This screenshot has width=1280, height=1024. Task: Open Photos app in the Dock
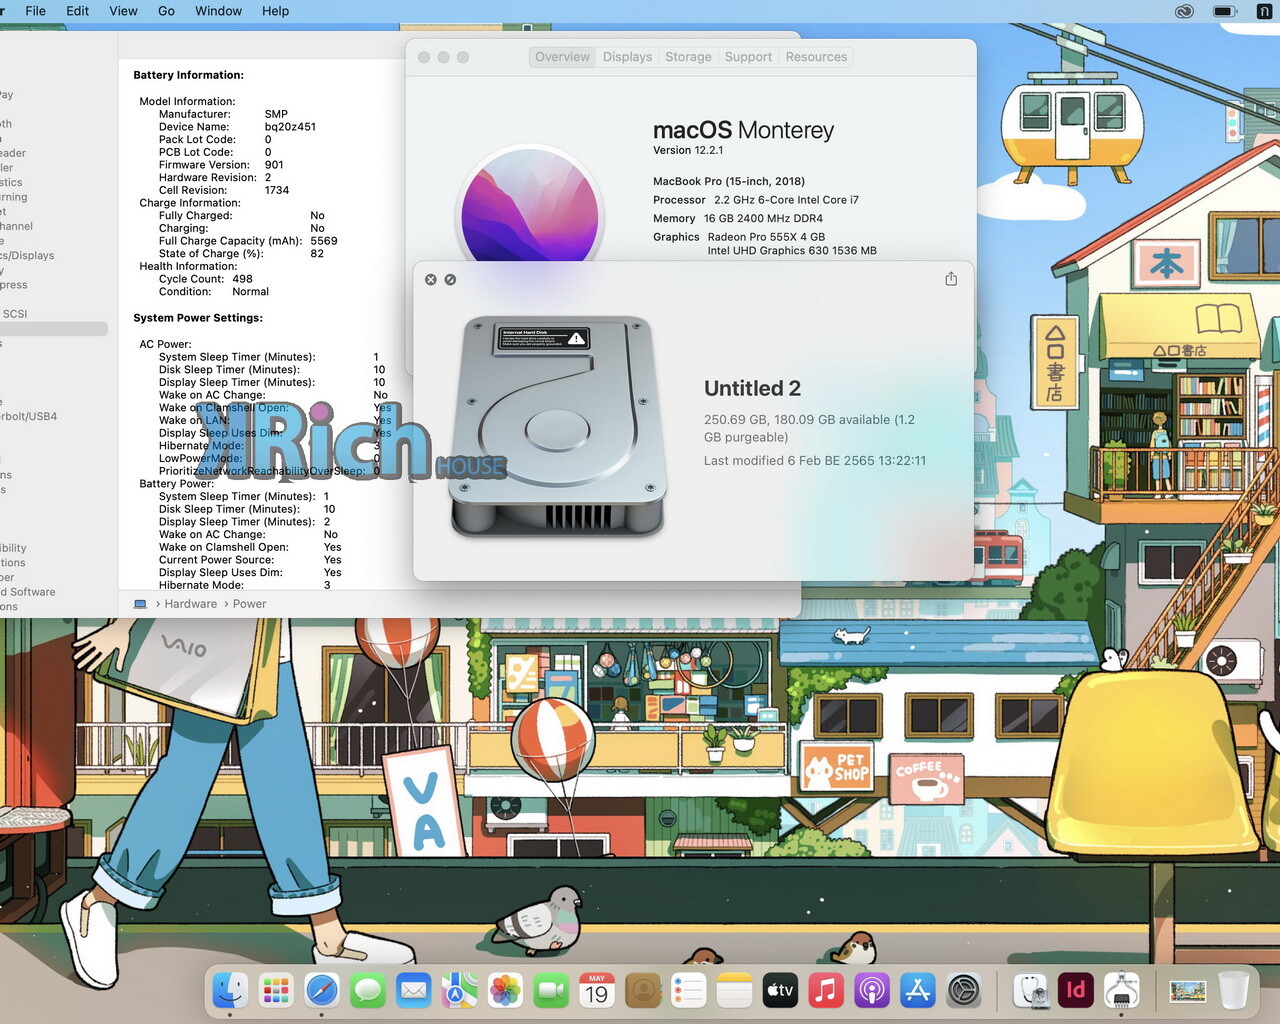pyautogui.click(x=505, y=991)
